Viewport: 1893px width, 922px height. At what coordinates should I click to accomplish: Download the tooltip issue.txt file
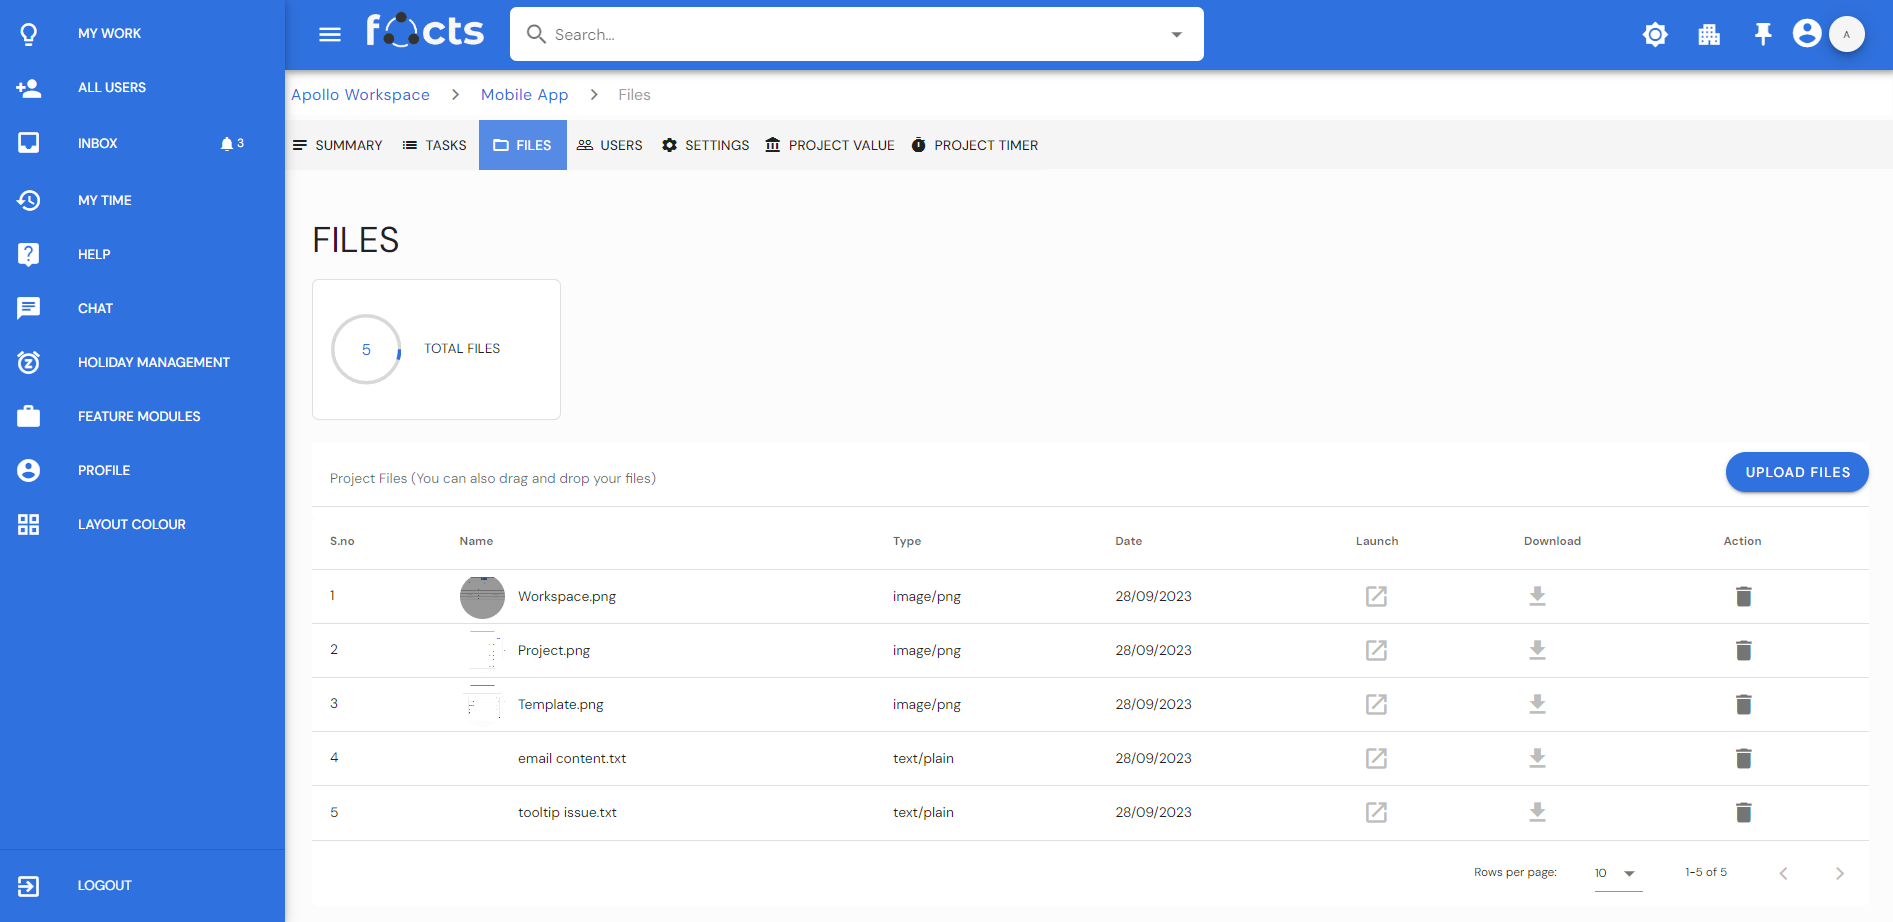[x=1537, y=813]
